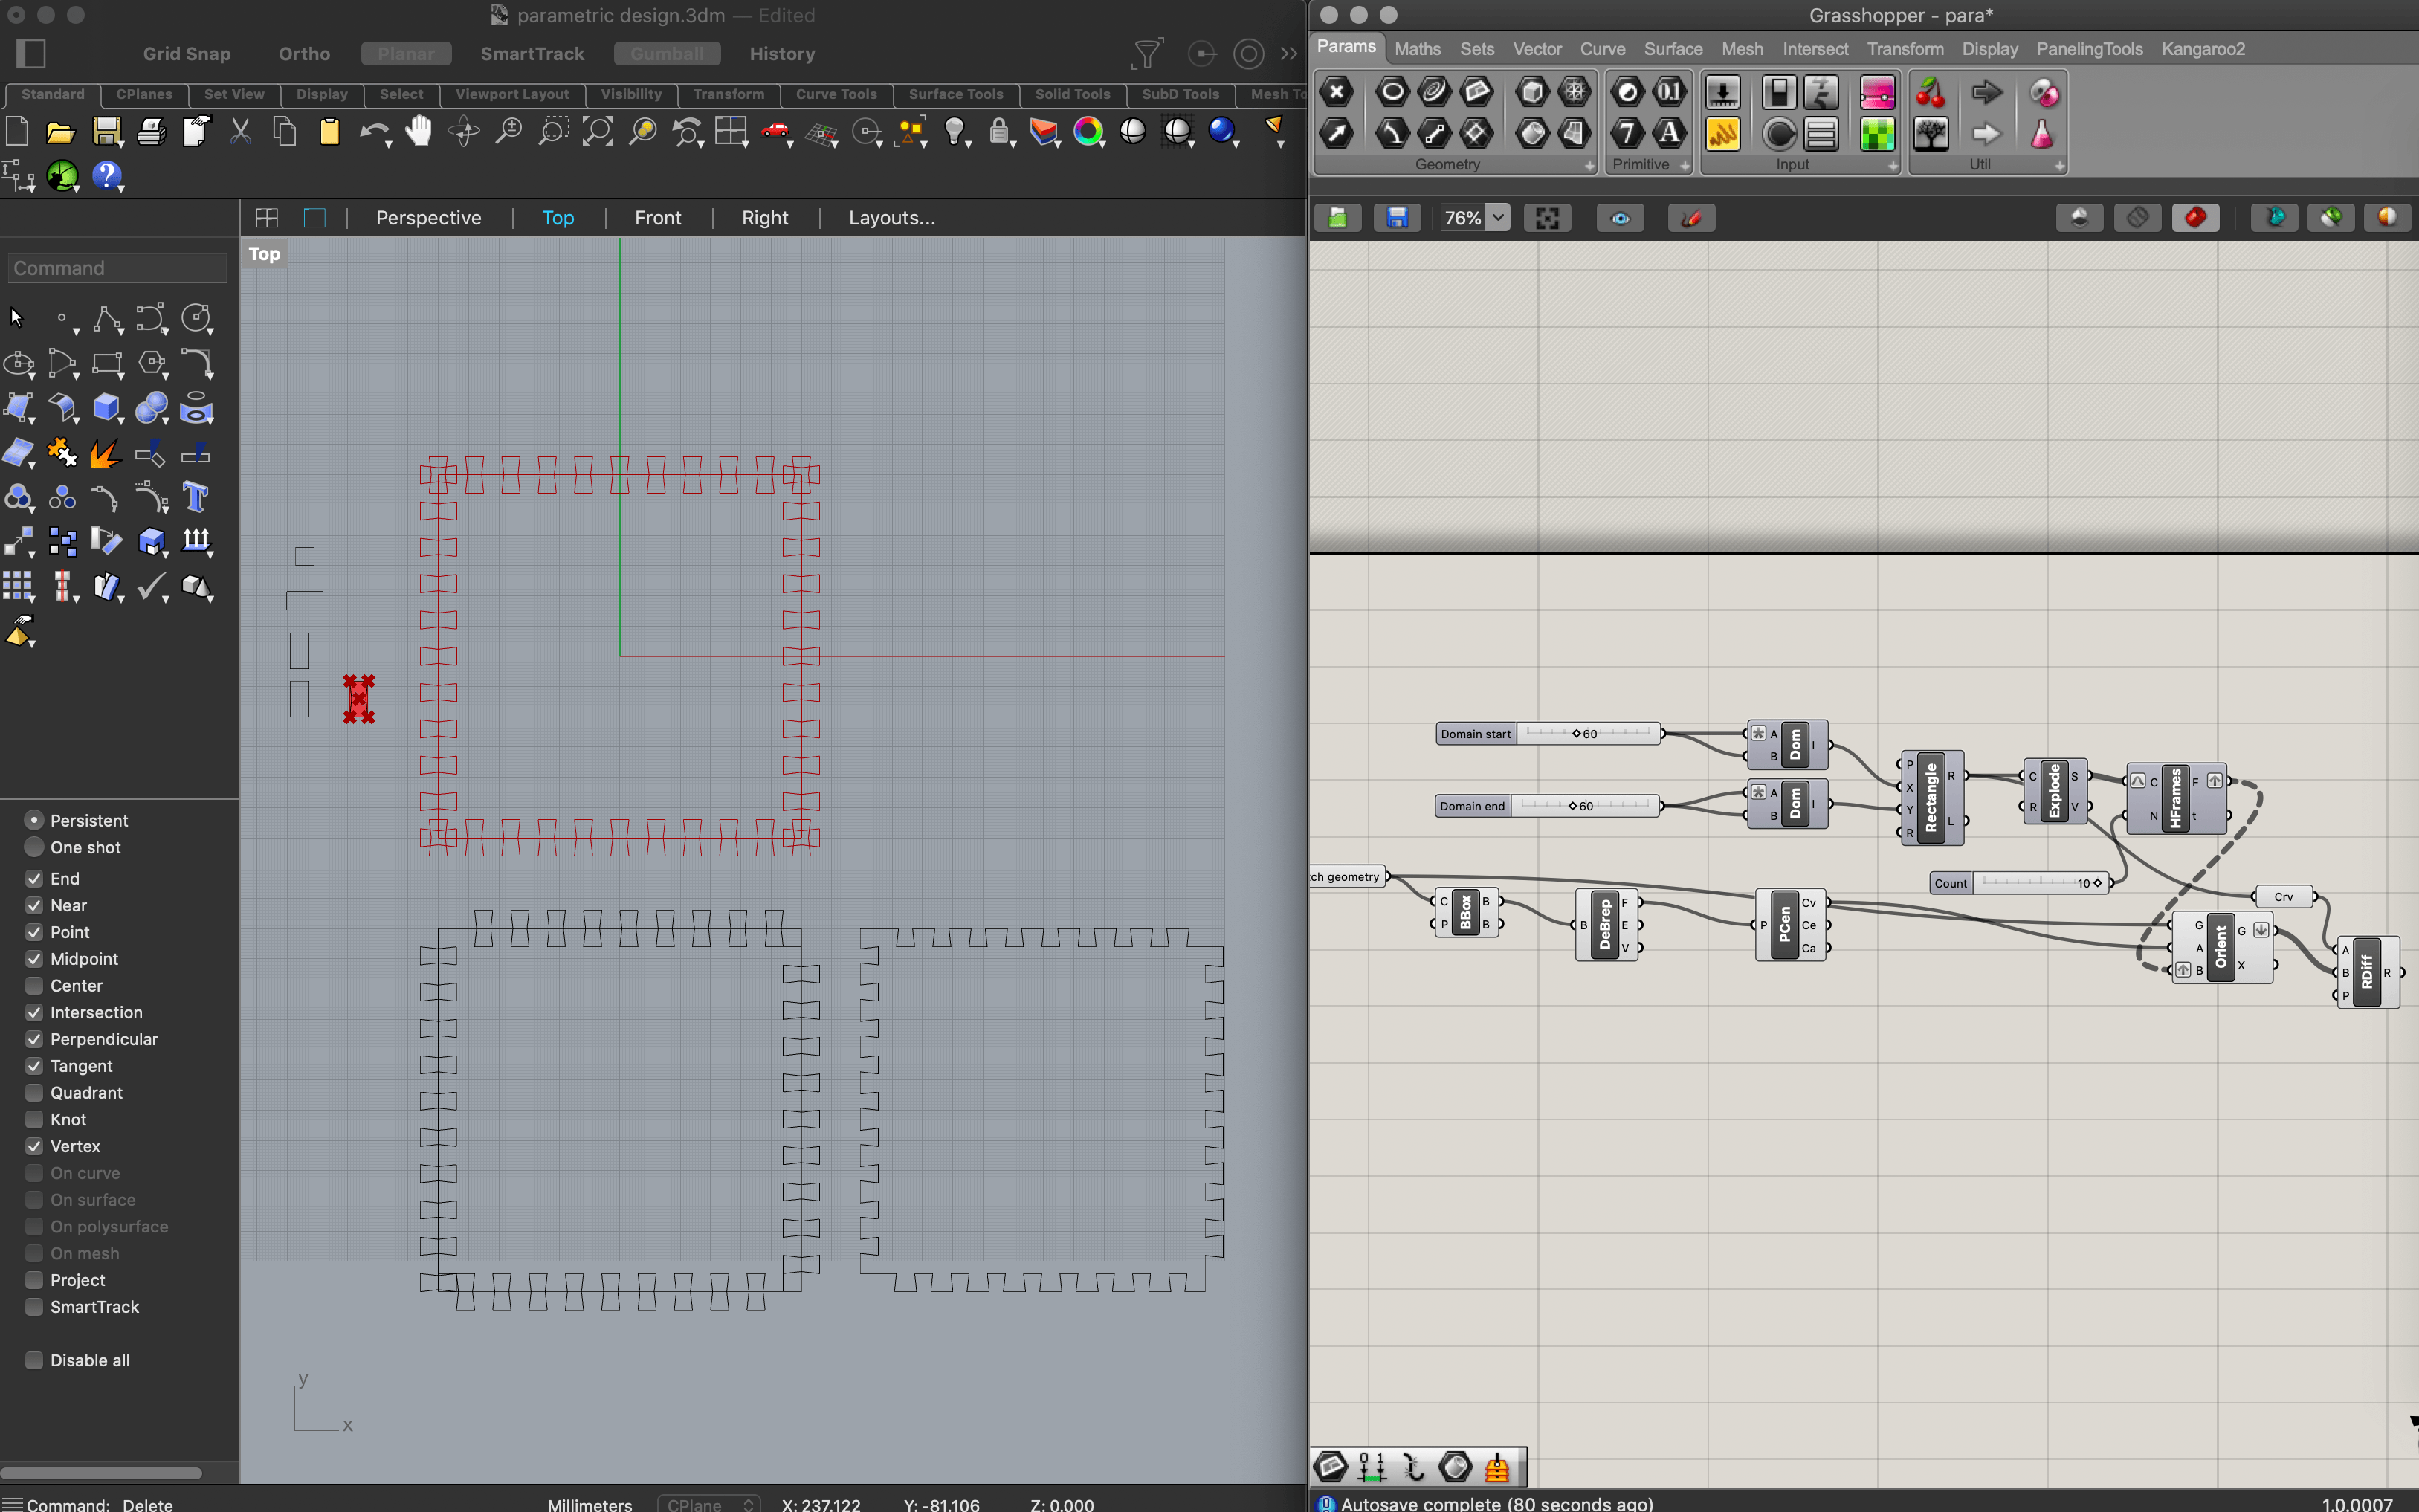Screen dimensions: 2419x1512
Task: Expand the hidden Rhino toolbar options chevron
Action: tap(1289, 54)
